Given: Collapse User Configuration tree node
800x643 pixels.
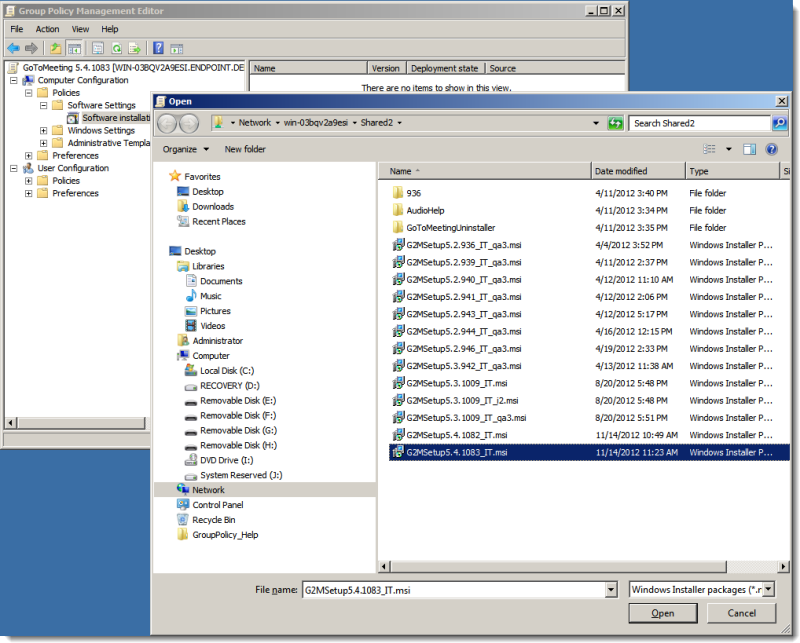Looking at the screenshot, I should click(x=14, y=168).
